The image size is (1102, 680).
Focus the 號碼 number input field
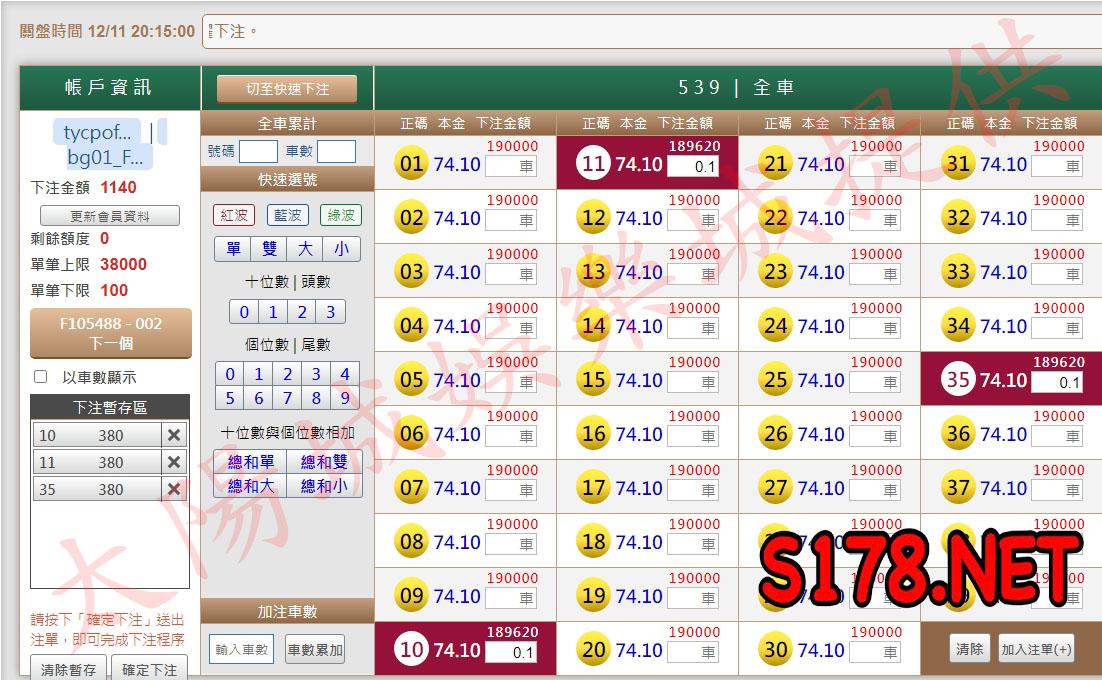click(x=258, y=151)
